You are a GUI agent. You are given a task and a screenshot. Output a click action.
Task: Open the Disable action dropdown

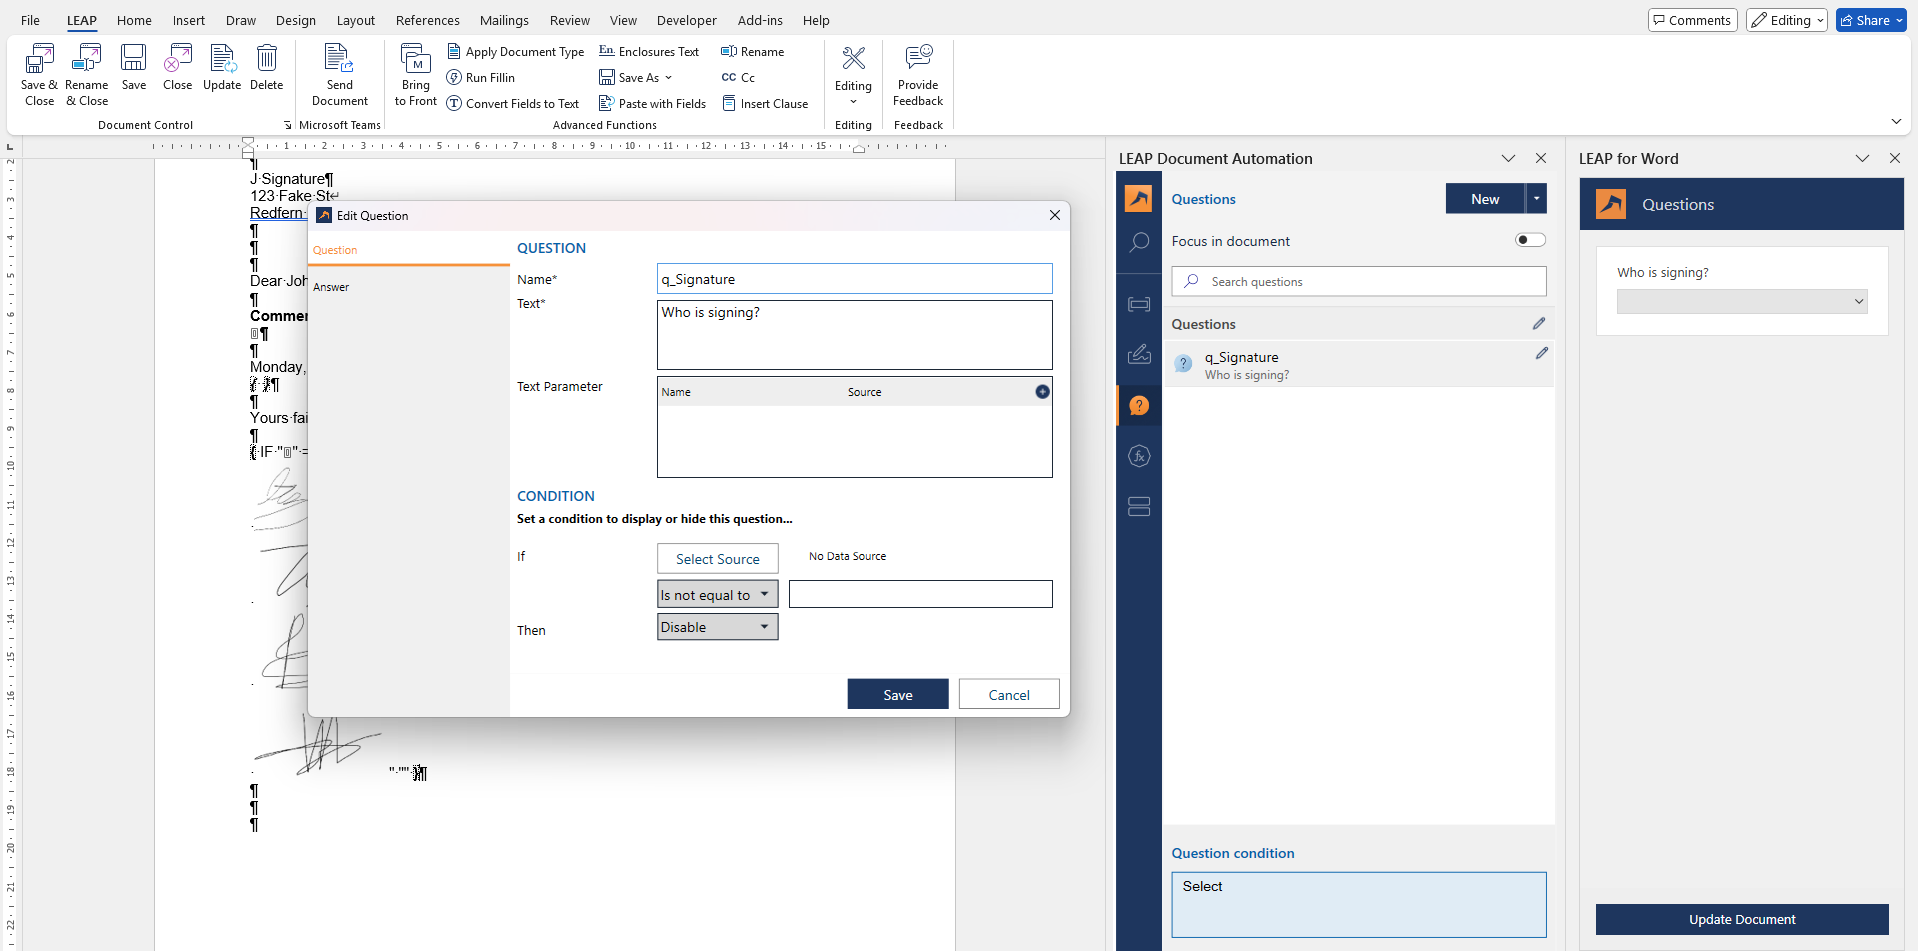[x=717, y=627]
